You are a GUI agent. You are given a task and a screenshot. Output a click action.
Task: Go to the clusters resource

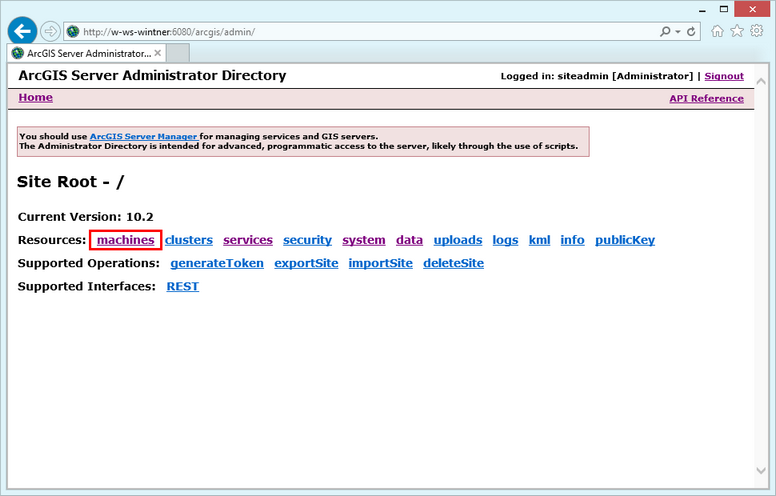[189, 240]
